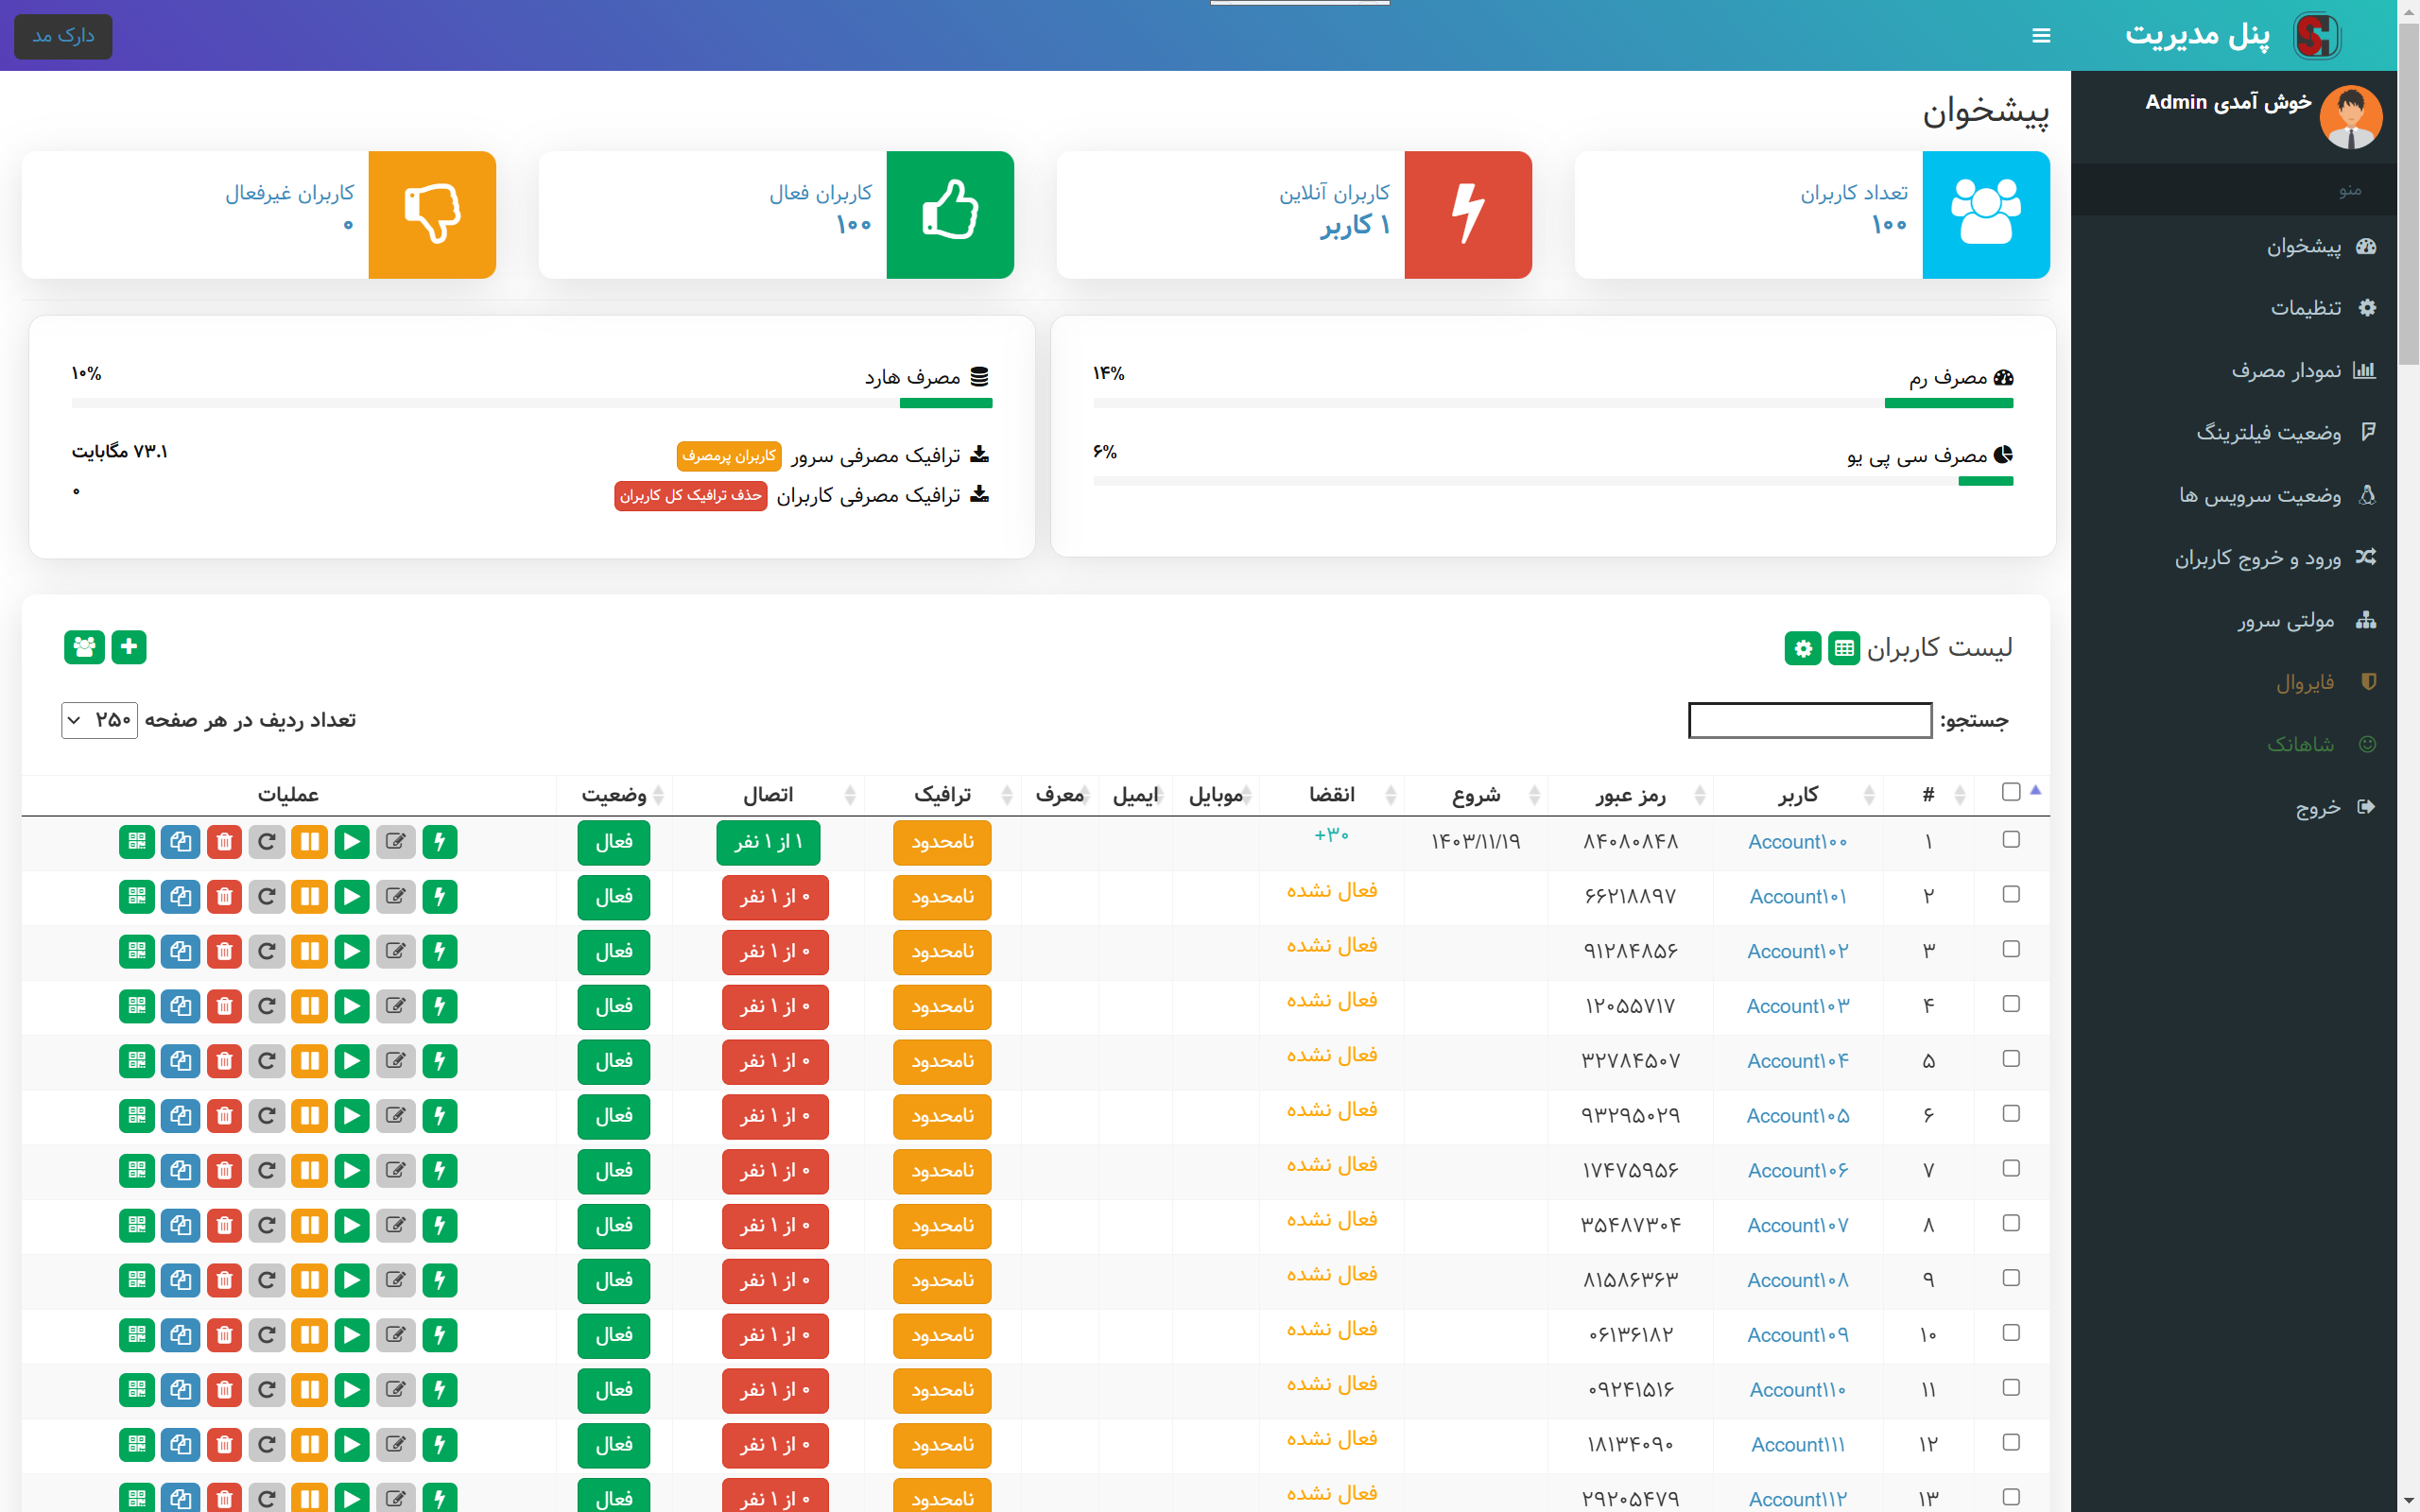The width and height of the screenshot is (2420, 1512).
Task: Toggle the hamburger sidebar menu icon
Action: (x=2041, y=36)
